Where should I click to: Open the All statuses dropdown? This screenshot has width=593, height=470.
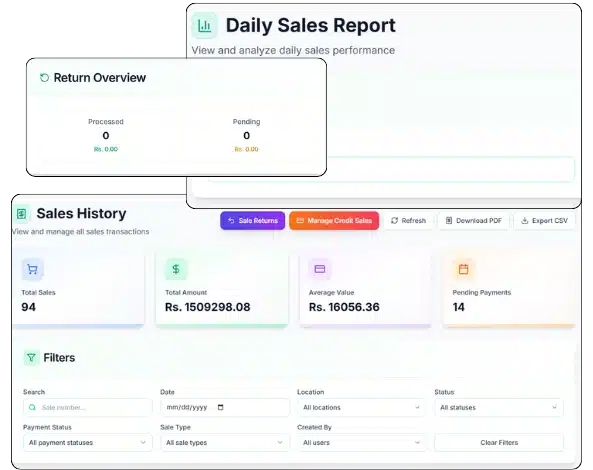click(x=499, y=407)
